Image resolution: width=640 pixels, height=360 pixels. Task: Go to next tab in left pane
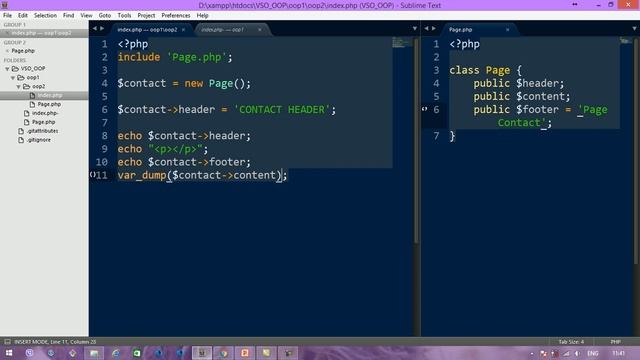tap(102, 29)
